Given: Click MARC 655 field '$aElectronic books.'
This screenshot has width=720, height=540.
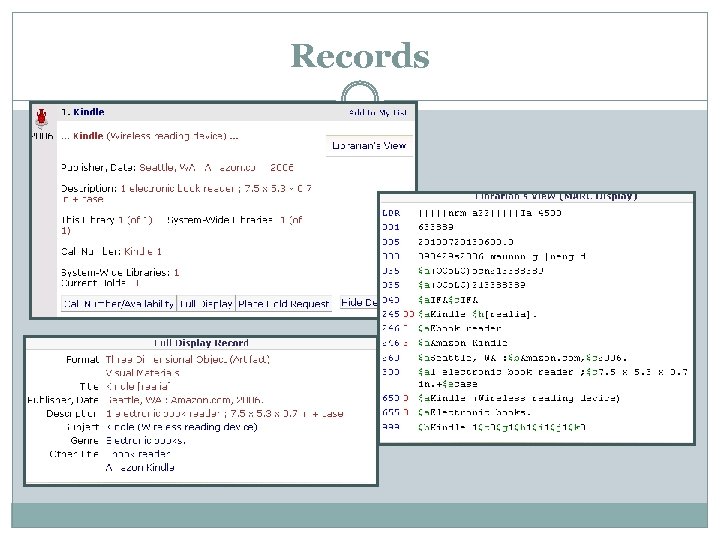Looking at the screenshot, I should click(474, 412).
